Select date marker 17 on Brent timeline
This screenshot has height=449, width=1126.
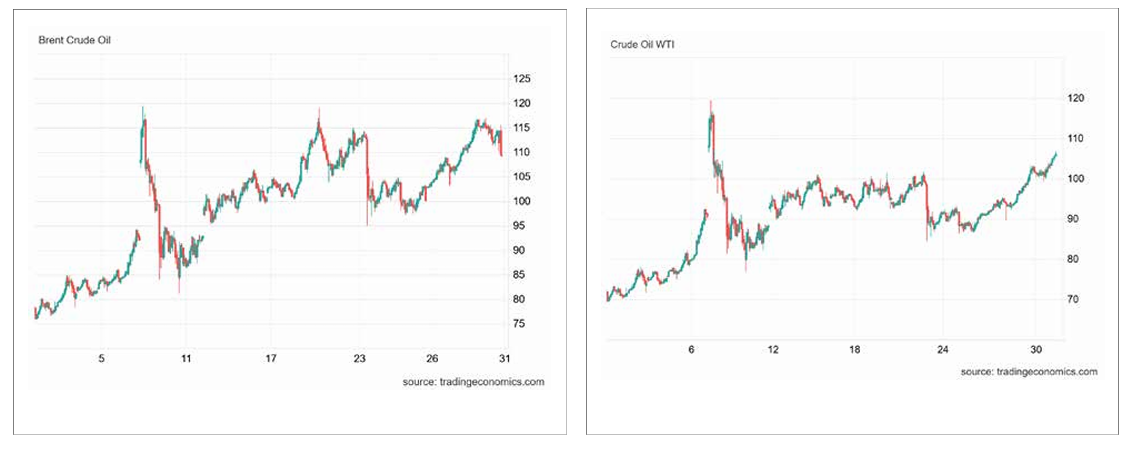tap(271, 357)
